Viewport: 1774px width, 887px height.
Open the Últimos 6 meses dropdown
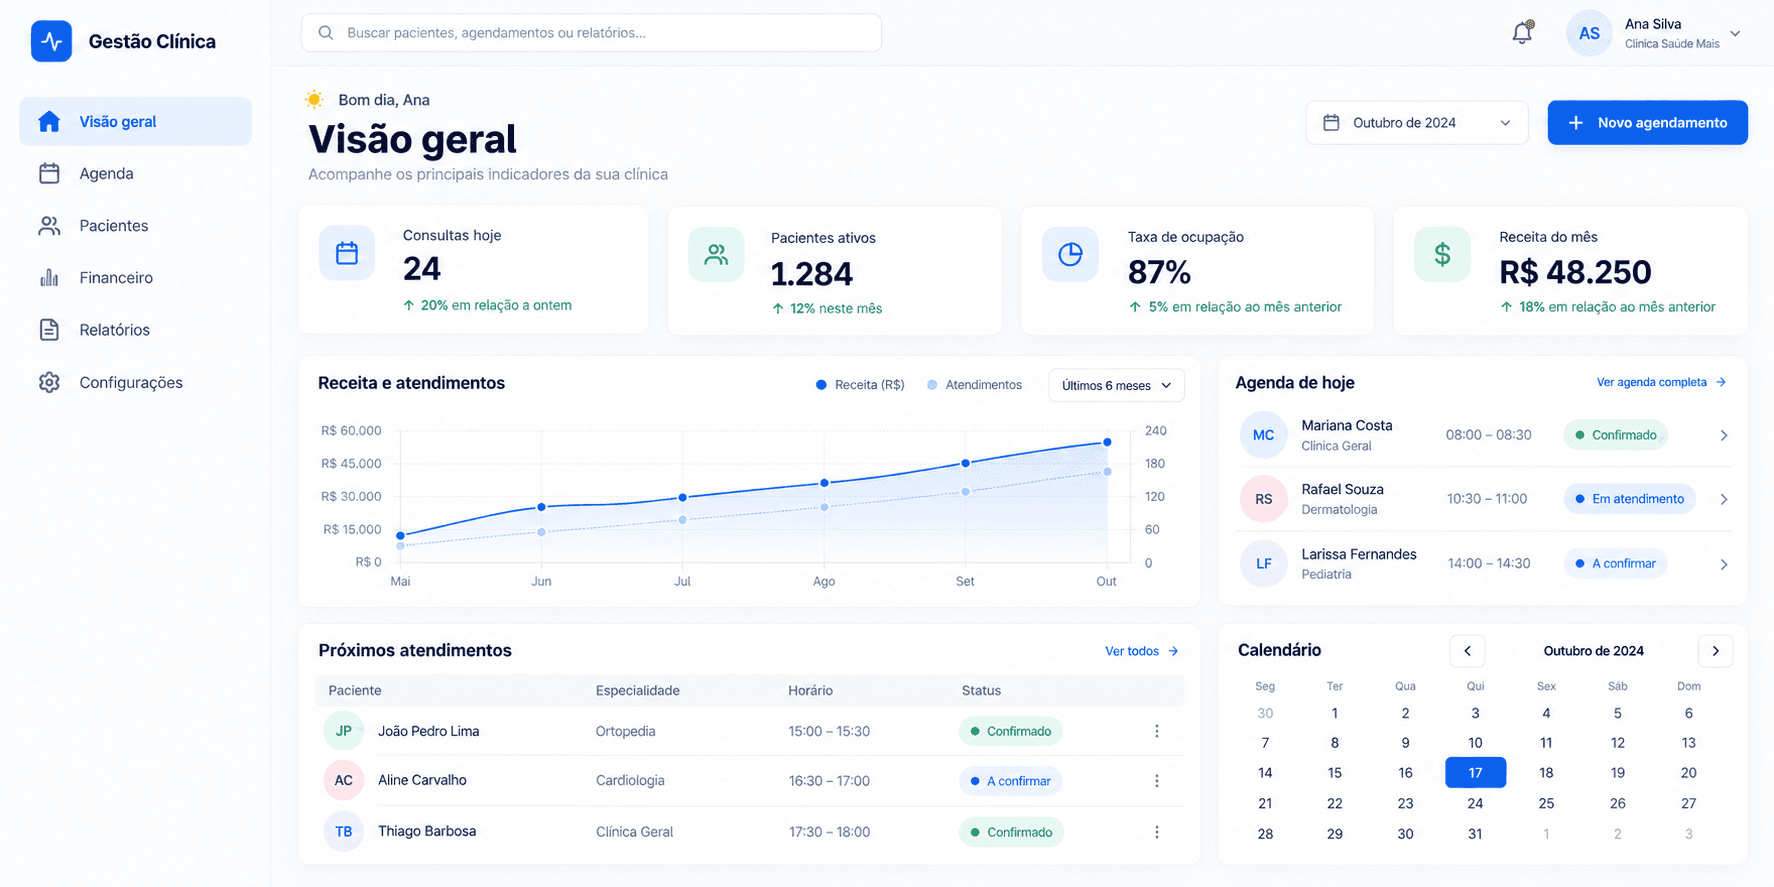pos(1116,386)
